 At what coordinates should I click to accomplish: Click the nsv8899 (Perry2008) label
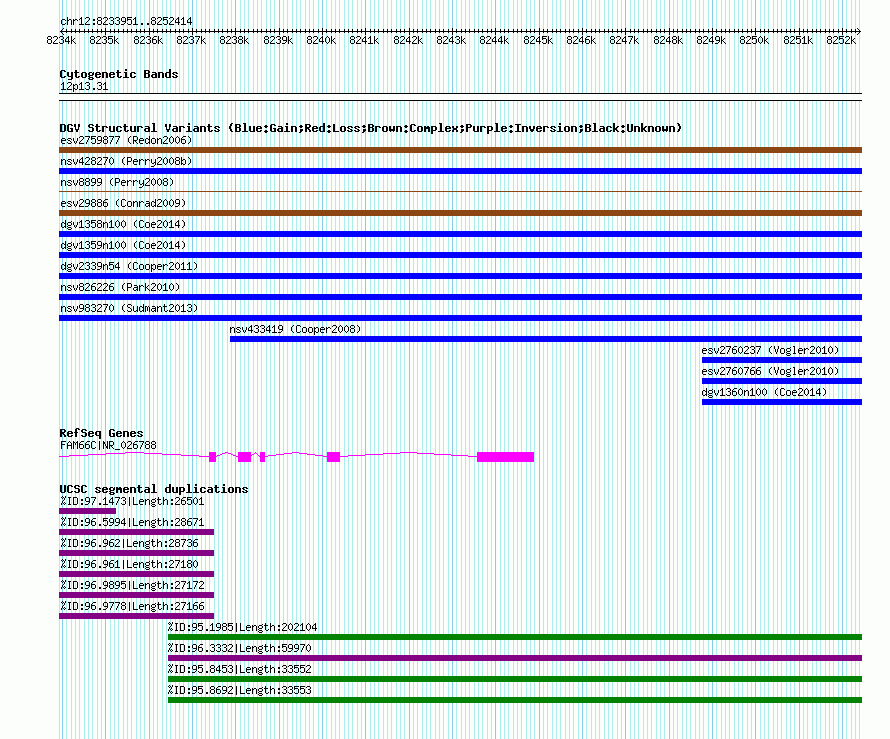[x=117, y=182]
